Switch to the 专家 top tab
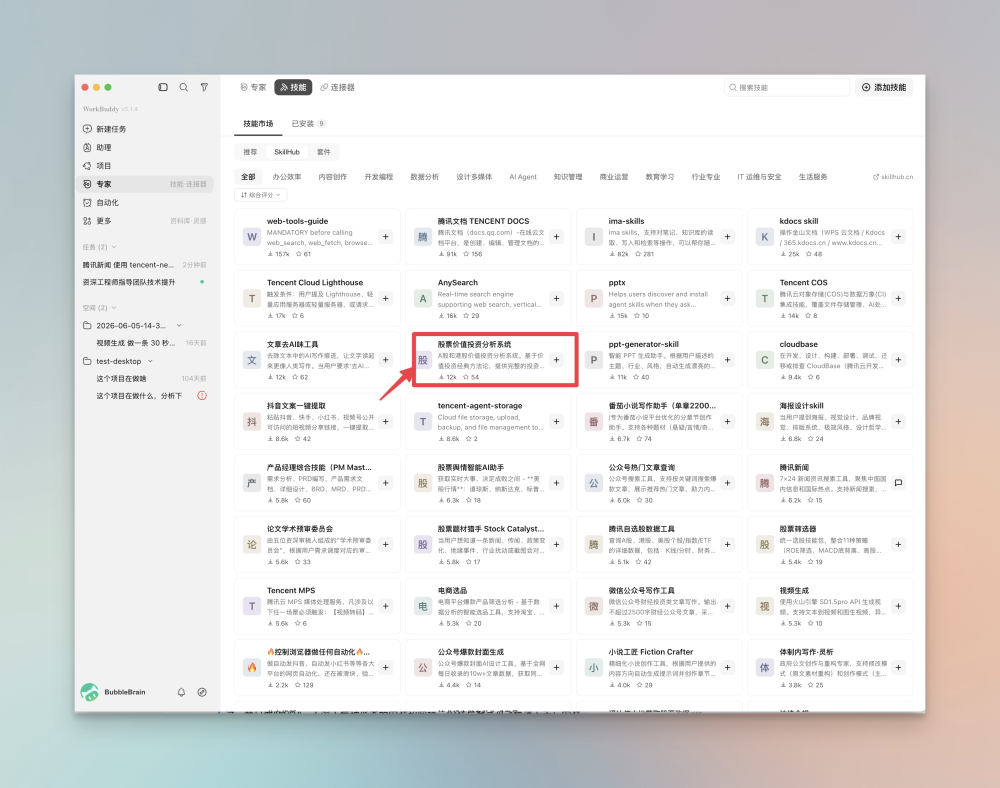1000x788 pixels. tap(253, 87)
